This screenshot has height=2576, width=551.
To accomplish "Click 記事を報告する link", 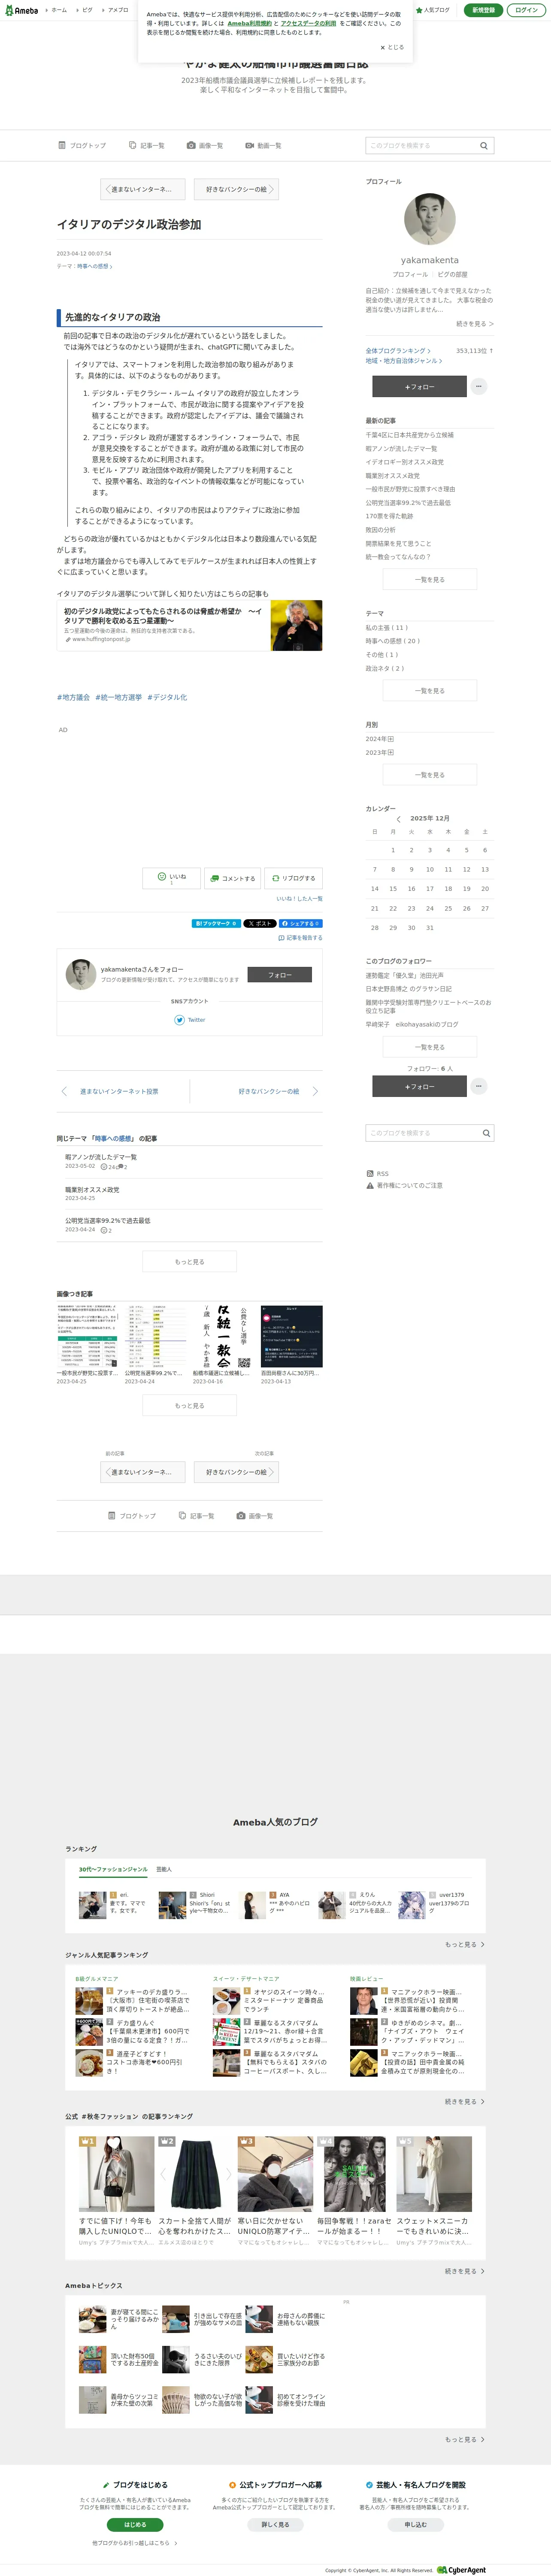I will tap(300, 938).
